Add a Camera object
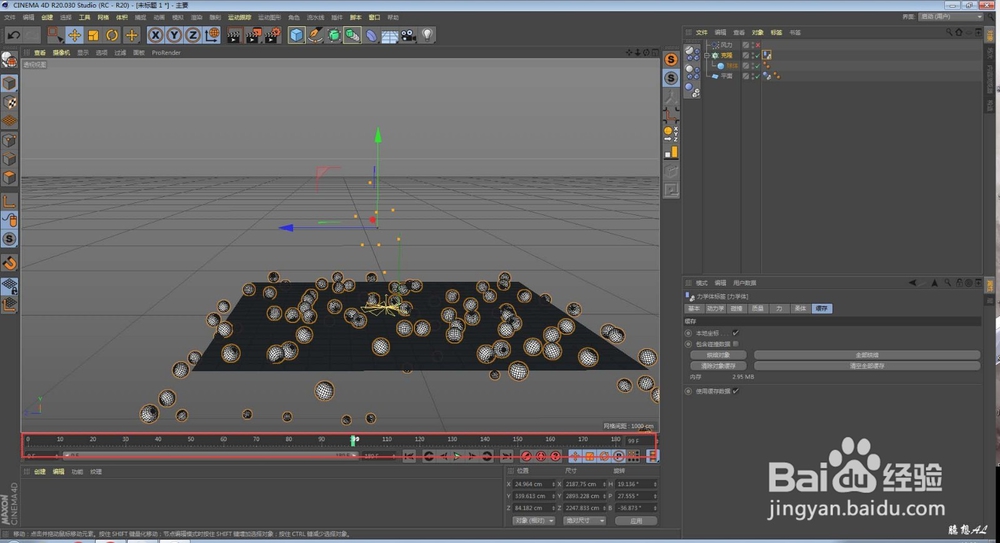The height and width of the screenshot is (543, 1000). (x=408, y=35)
